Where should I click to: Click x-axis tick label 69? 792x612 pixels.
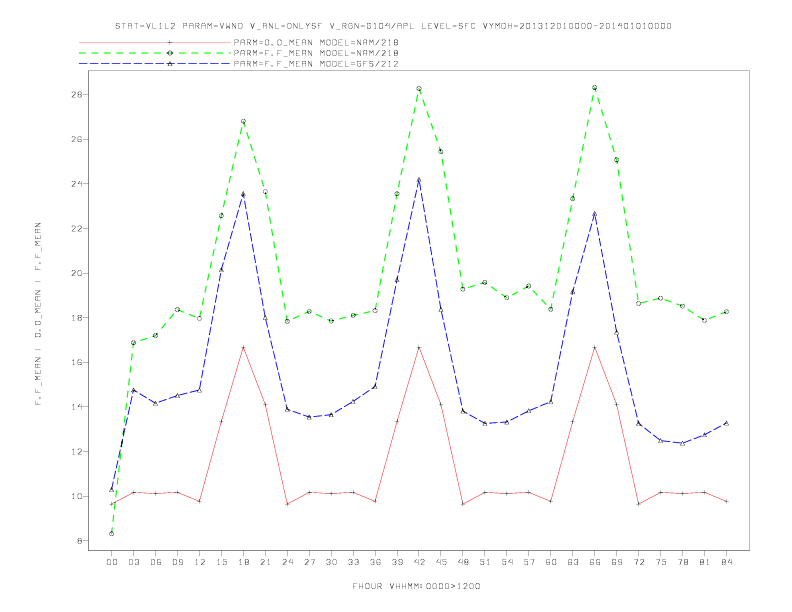click(617, 562)
